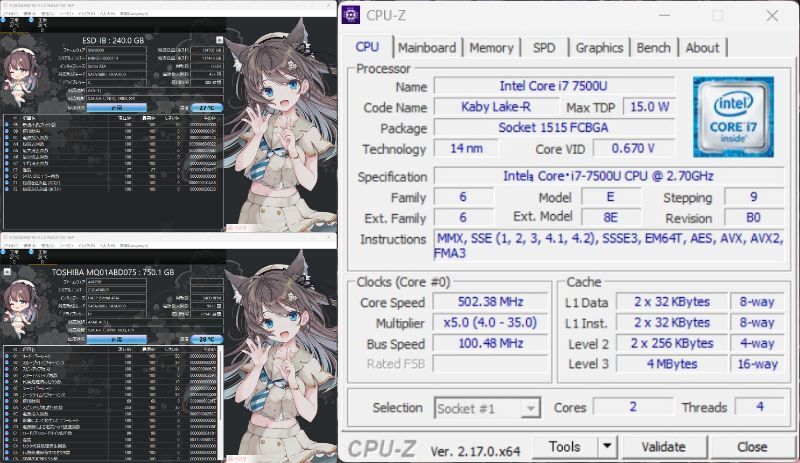Click the Cores value "2"
The image size is (800, 463).
pyautogui.click(x=633, y=406)
